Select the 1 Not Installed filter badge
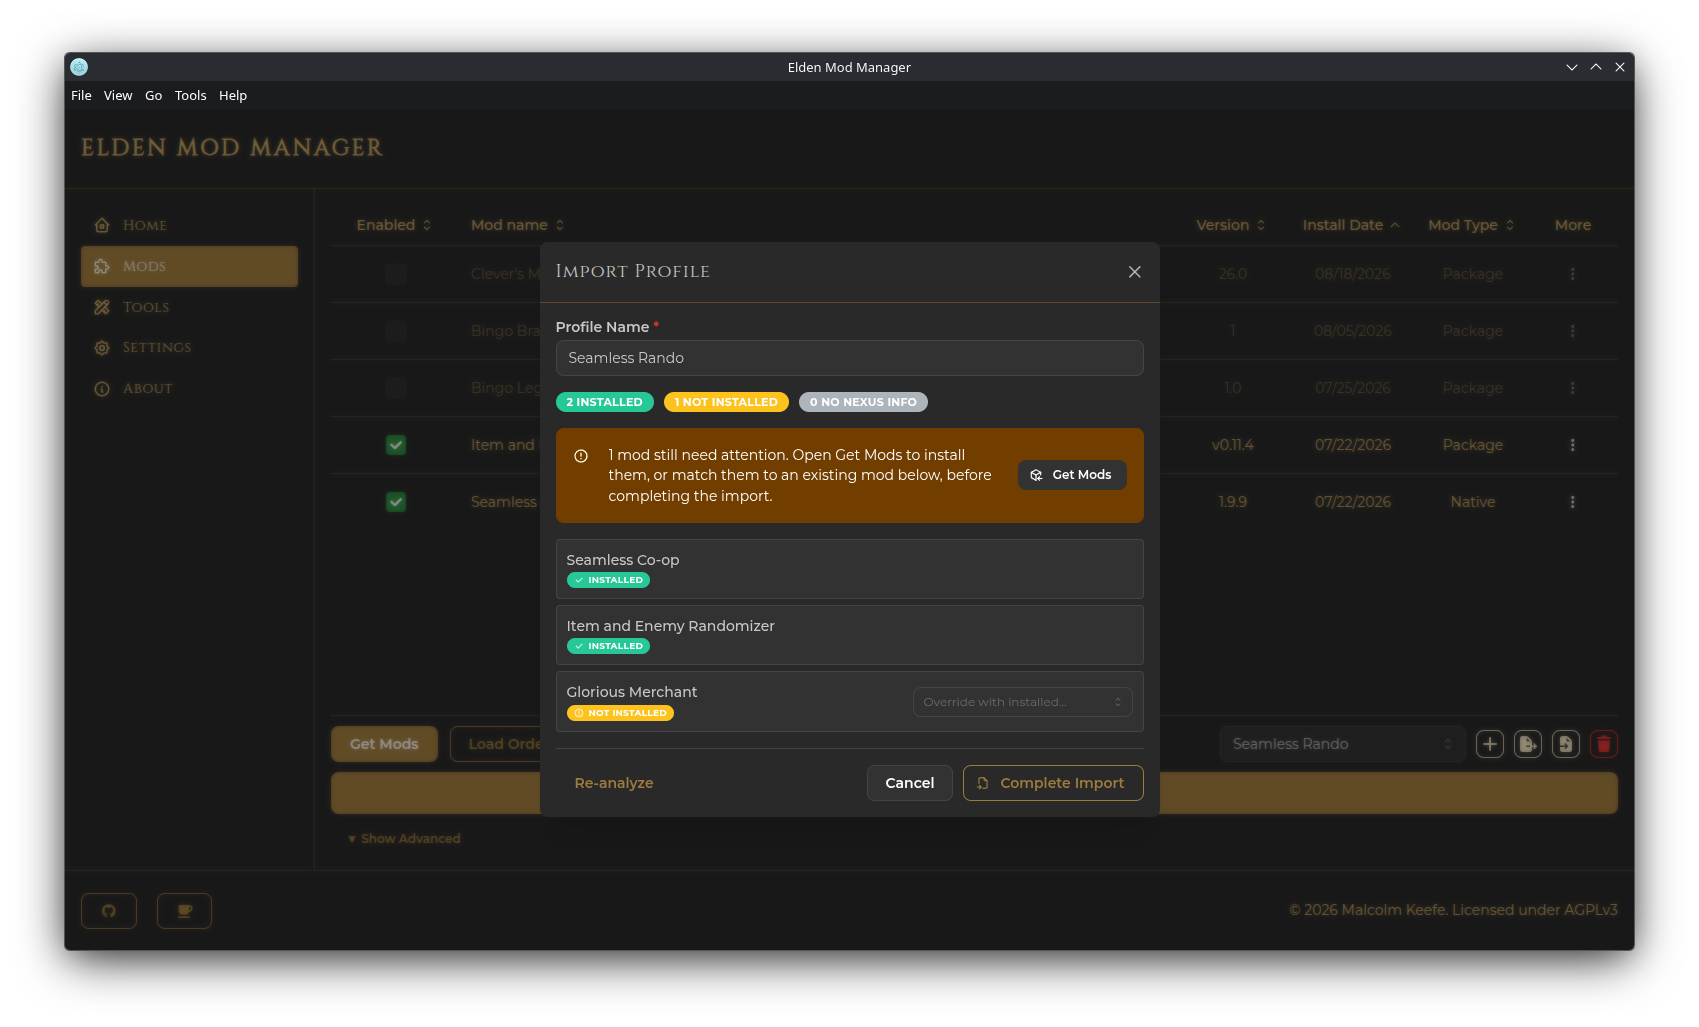The image size is (1699, 1027). (x=726, y=402)
